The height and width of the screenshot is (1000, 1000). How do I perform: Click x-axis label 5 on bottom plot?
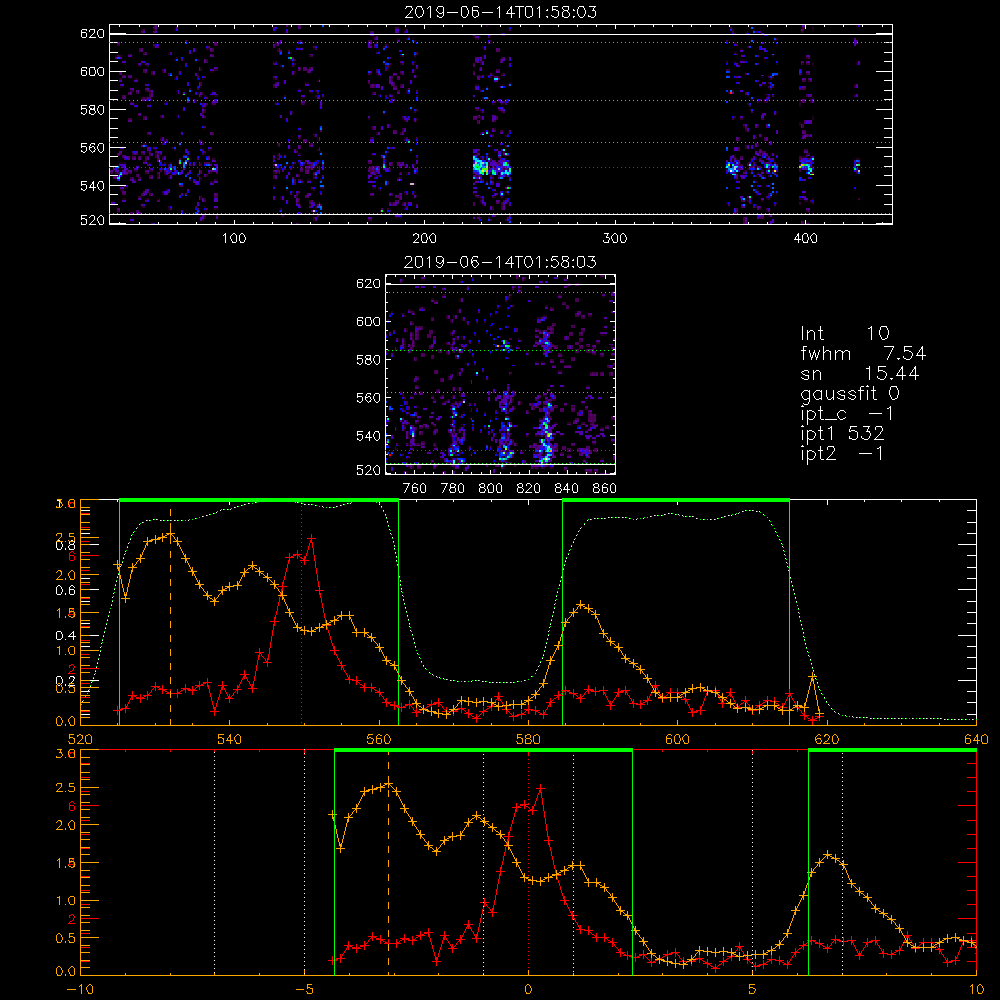(753, 990)
